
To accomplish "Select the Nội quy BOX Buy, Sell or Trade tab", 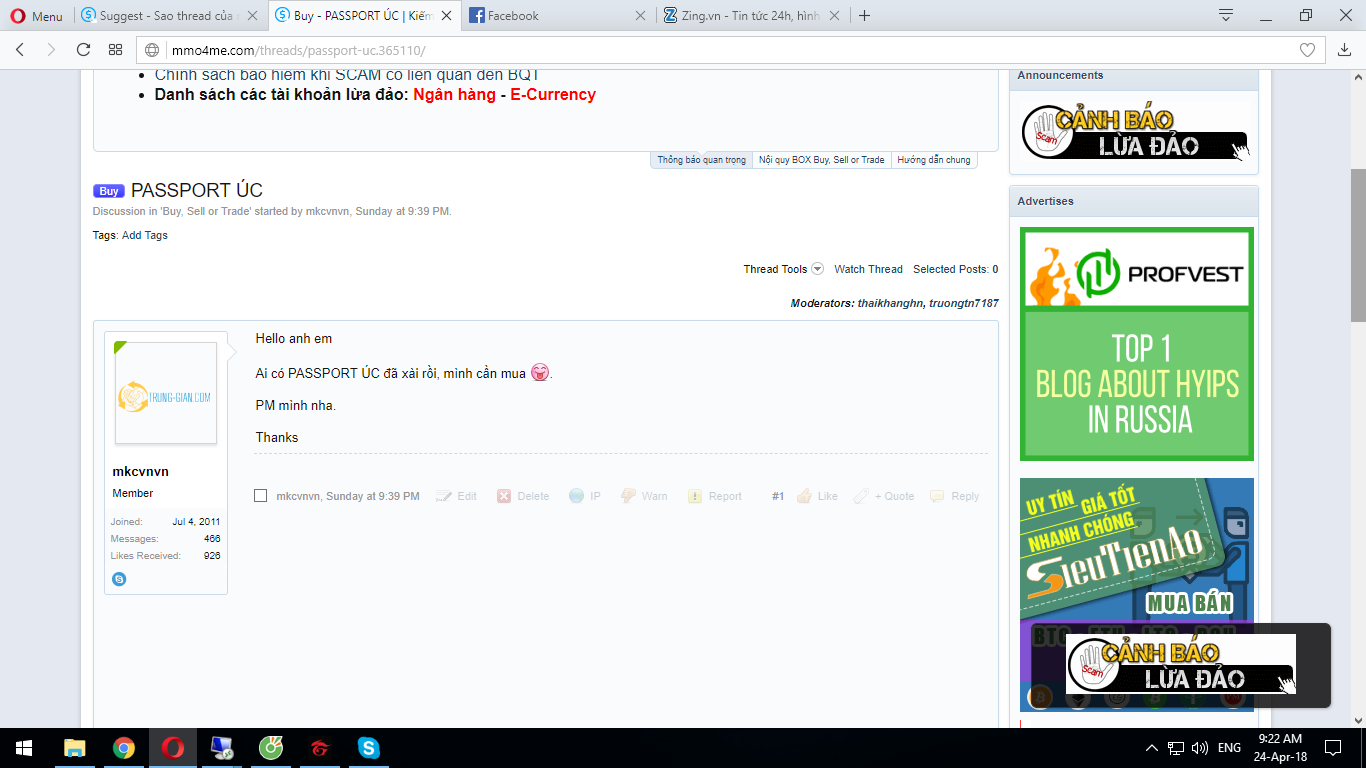I will (821, 160).
